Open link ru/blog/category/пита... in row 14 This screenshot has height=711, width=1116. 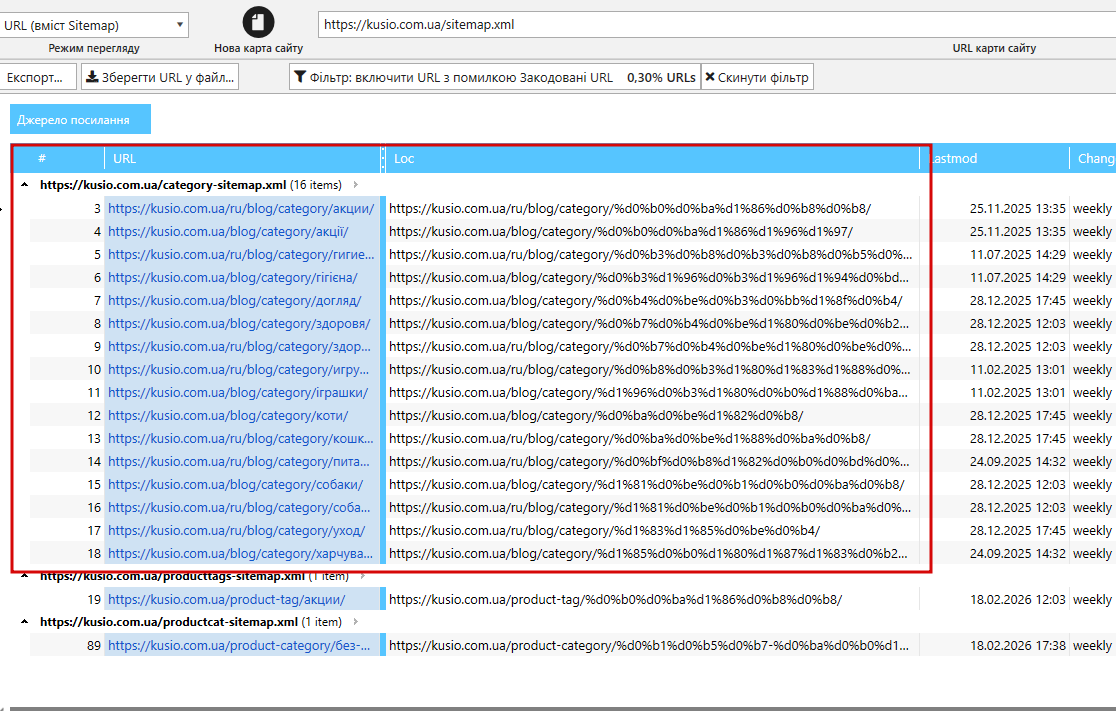(239, 461)
